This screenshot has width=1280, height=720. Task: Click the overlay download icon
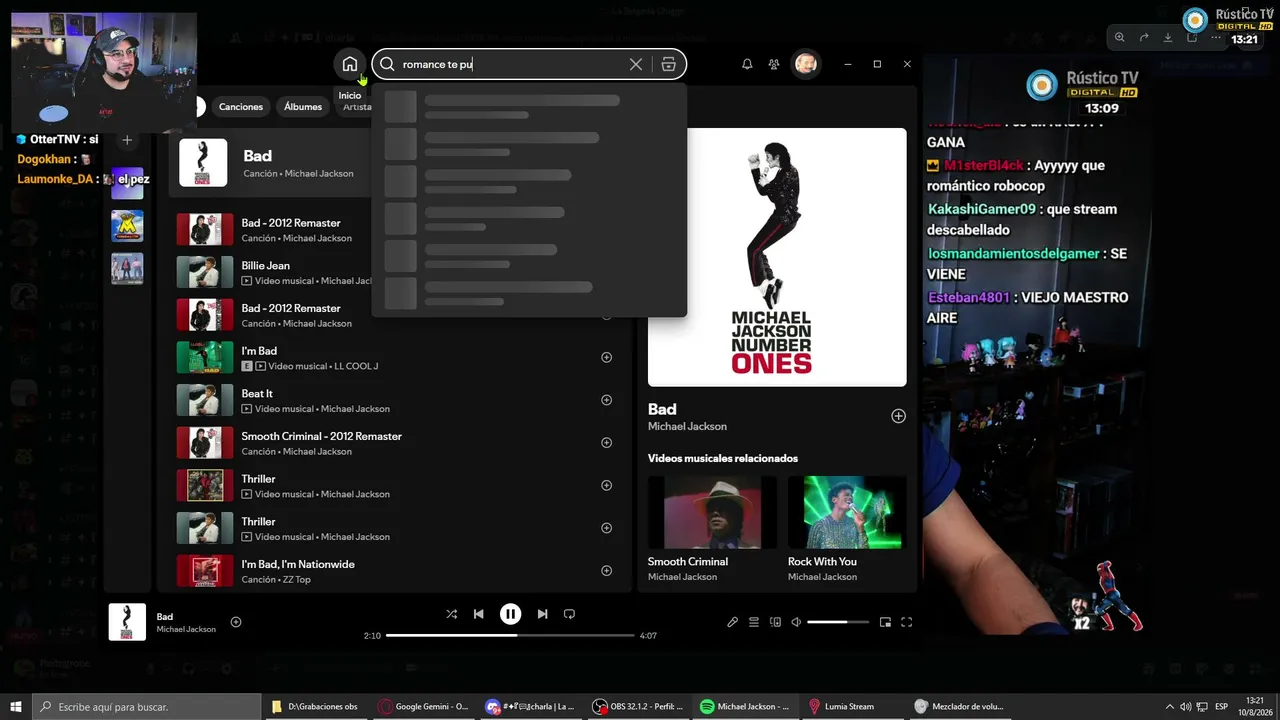pyautogui.click(x=1168, y=38)
